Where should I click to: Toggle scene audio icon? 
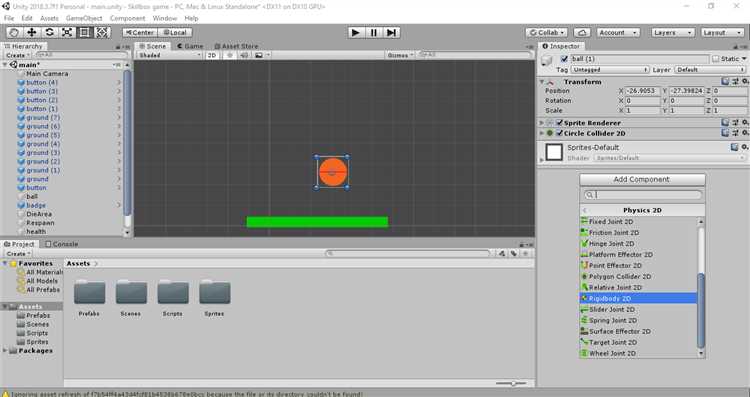(244, 55)
